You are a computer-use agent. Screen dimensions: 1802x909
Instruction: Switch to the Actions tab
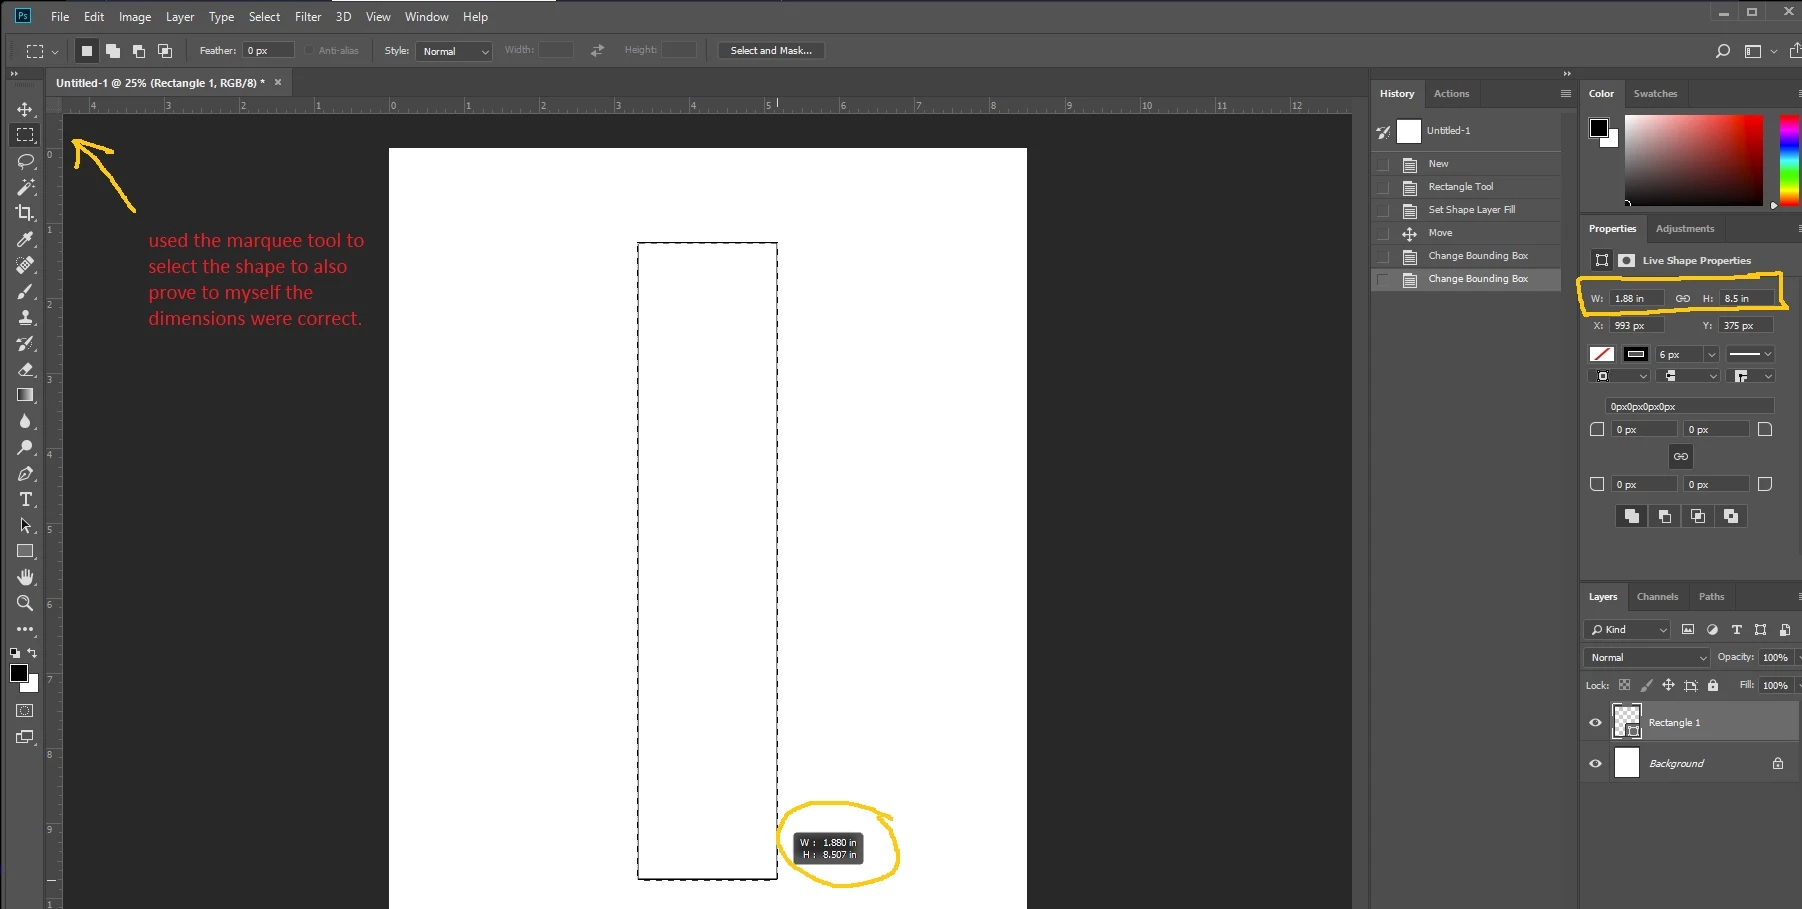1451,93
